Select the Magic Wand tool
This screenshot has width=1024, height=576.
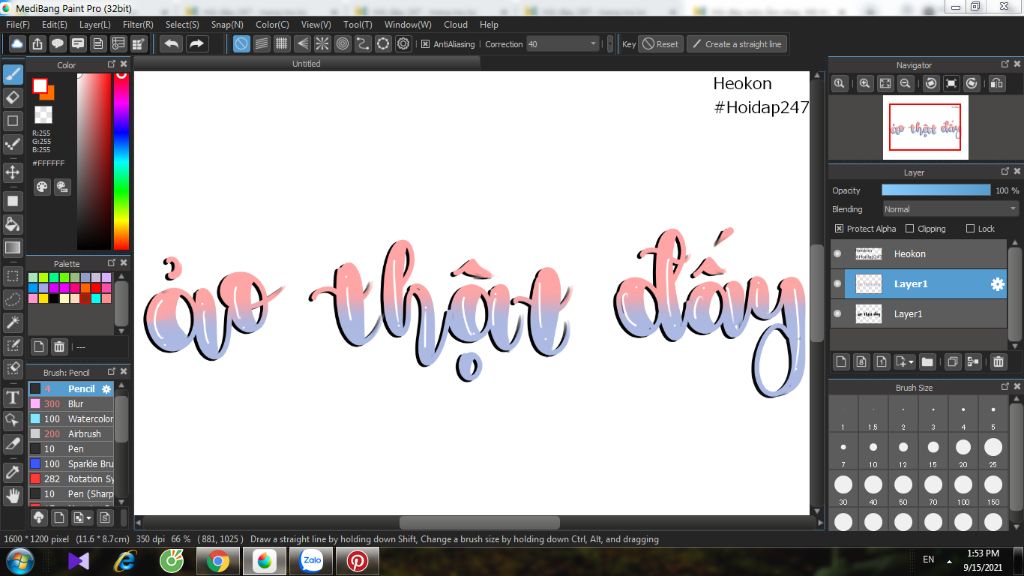point(12,322)
